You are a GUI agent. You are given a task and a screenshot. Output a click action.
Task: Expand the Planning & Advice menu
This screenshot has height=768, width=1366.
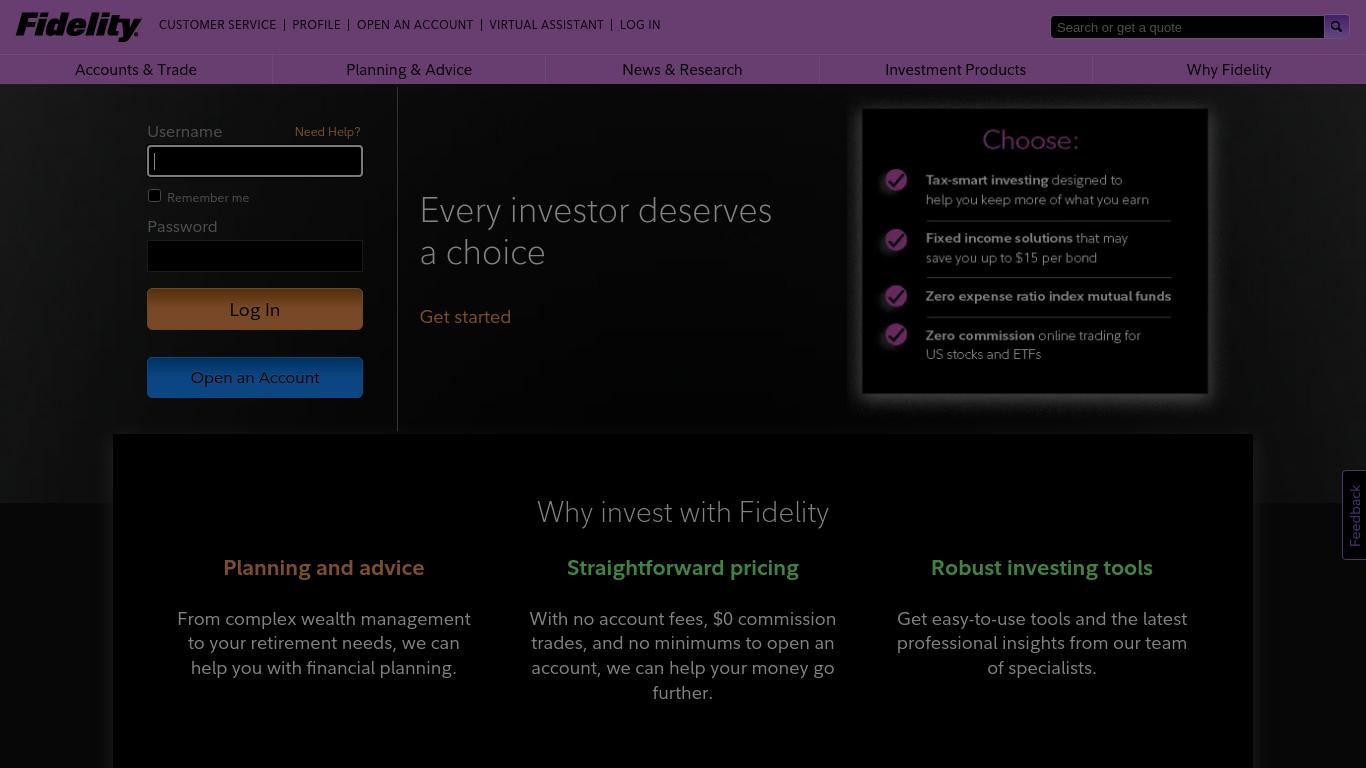click(409, 69)
